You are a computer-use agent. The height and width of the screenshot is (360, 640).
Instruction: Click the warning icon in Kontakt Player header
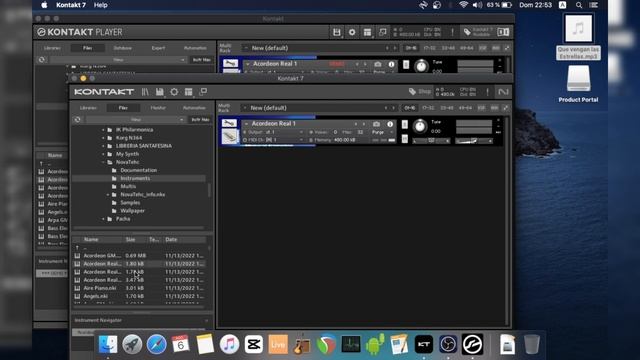pos(452,32)
